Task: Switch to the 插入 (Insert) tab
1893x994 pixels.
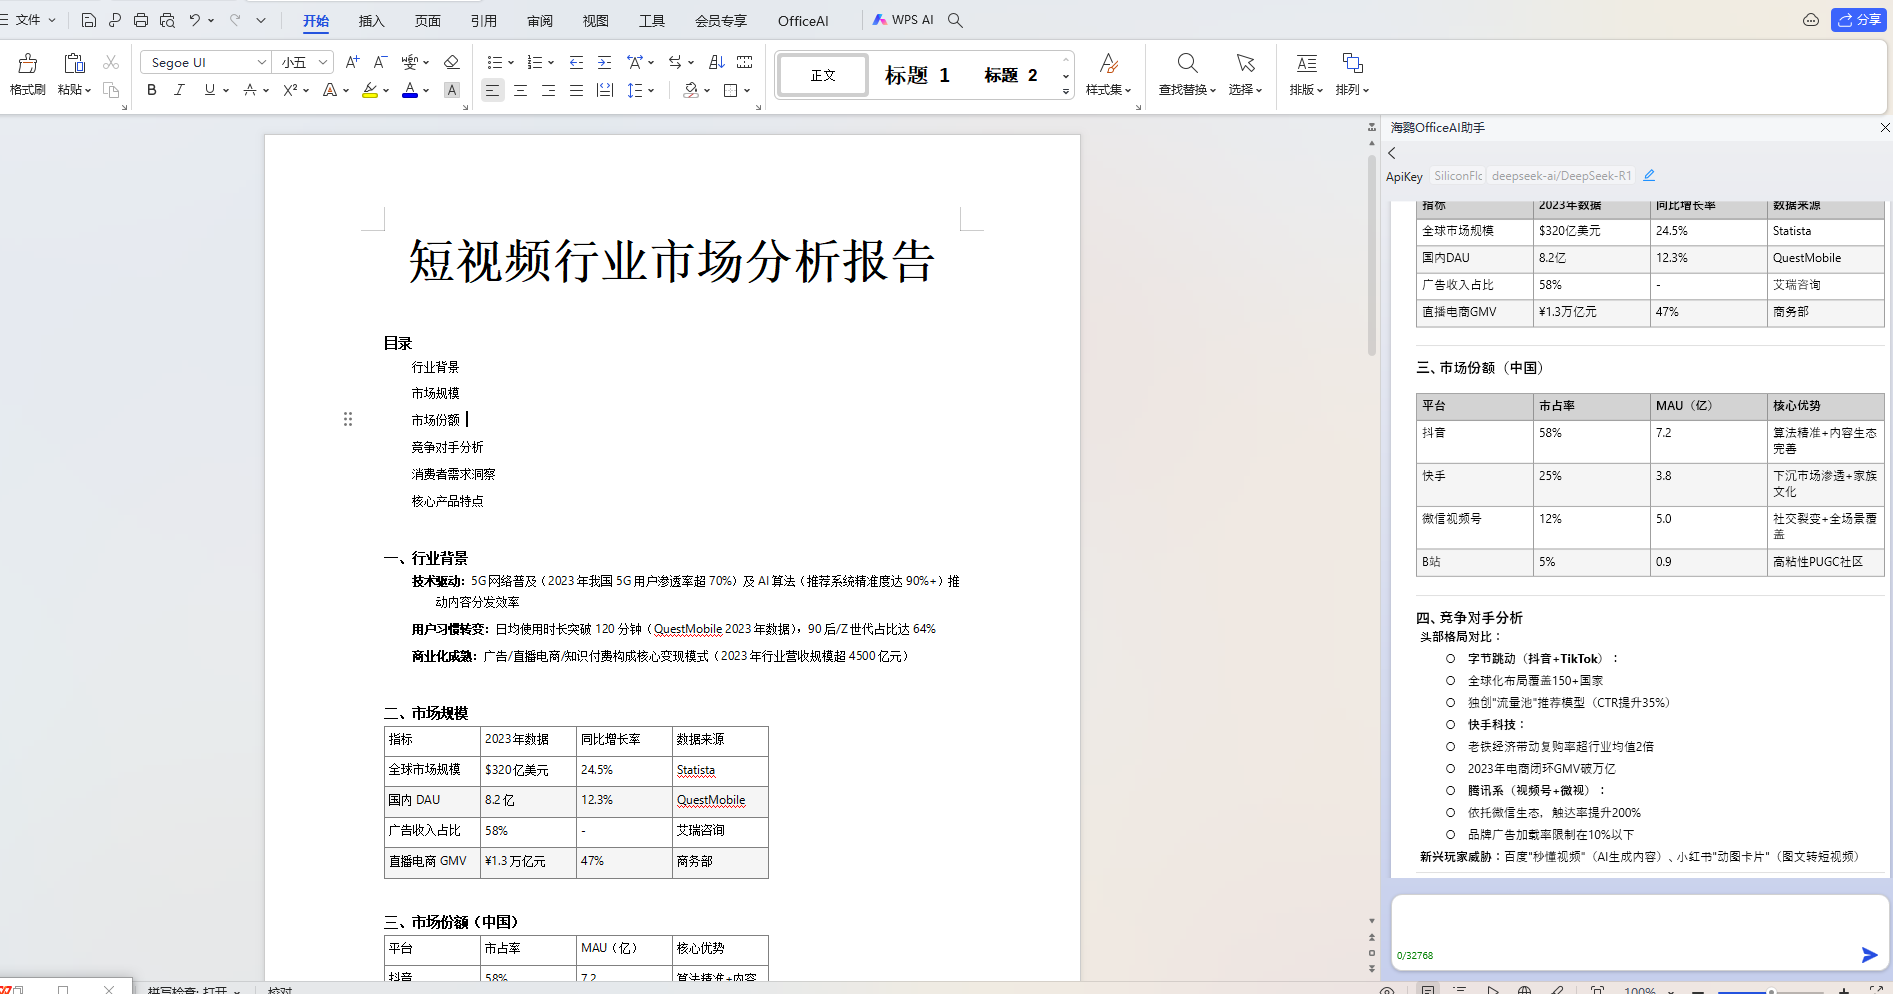Action: [x=372, y=20]
